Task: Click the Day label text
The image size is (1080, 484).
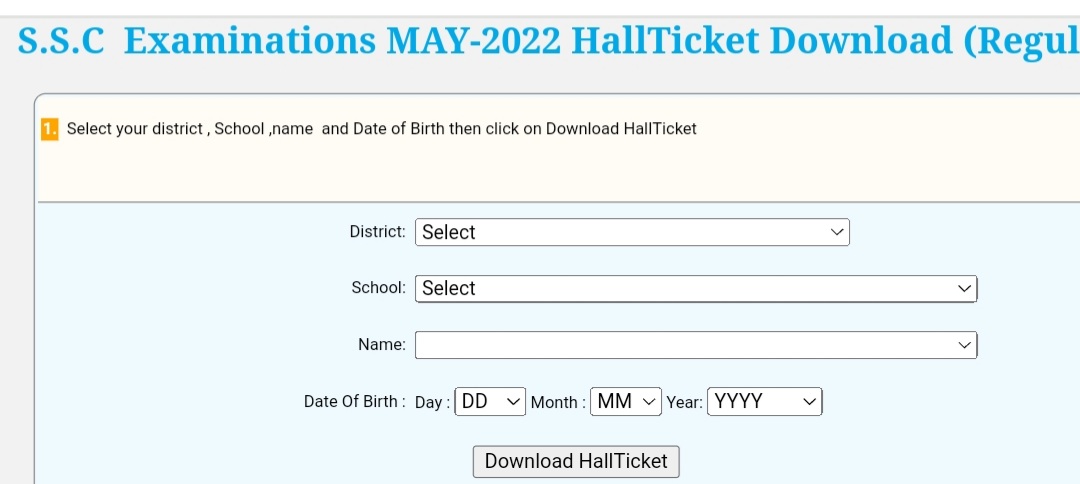Action: tap(432, 402)
